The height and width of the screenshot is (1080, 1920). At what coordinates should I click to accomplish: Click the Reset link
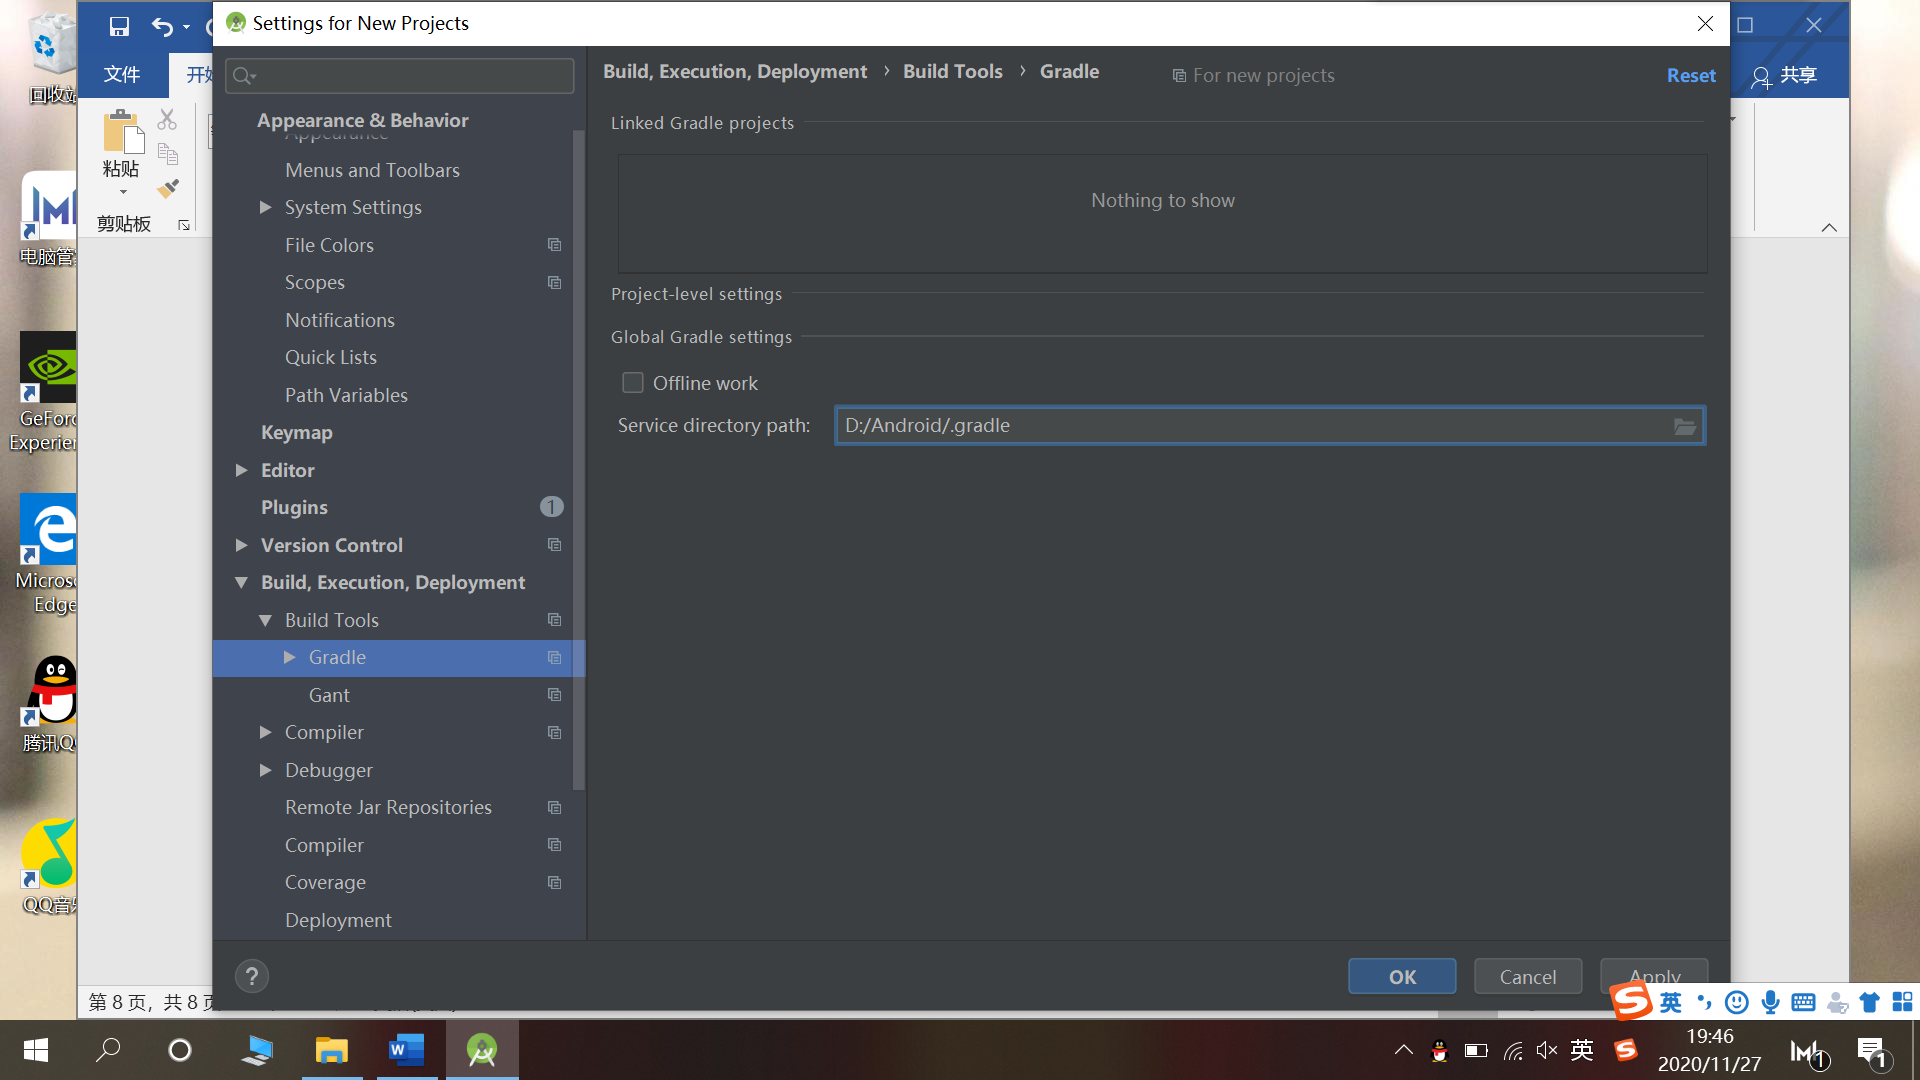1690,75
